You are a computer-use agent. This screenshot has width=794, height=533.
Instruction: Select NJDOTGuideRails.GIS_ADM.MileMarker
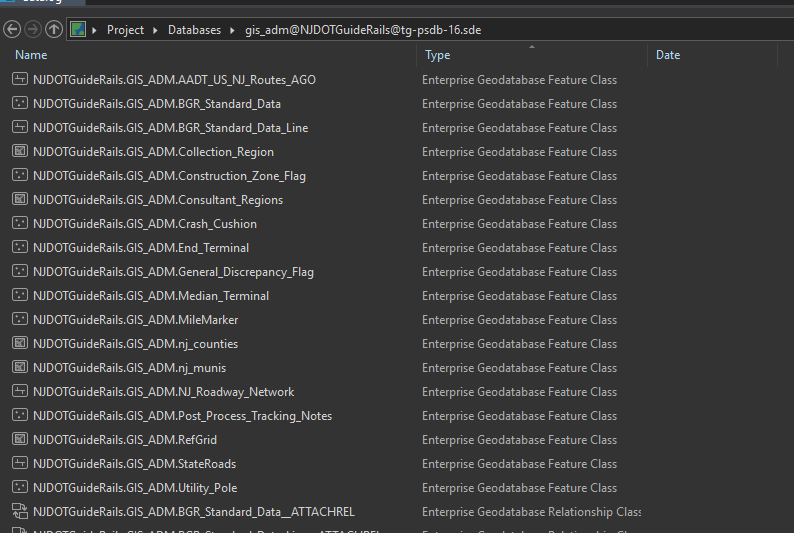135,320
